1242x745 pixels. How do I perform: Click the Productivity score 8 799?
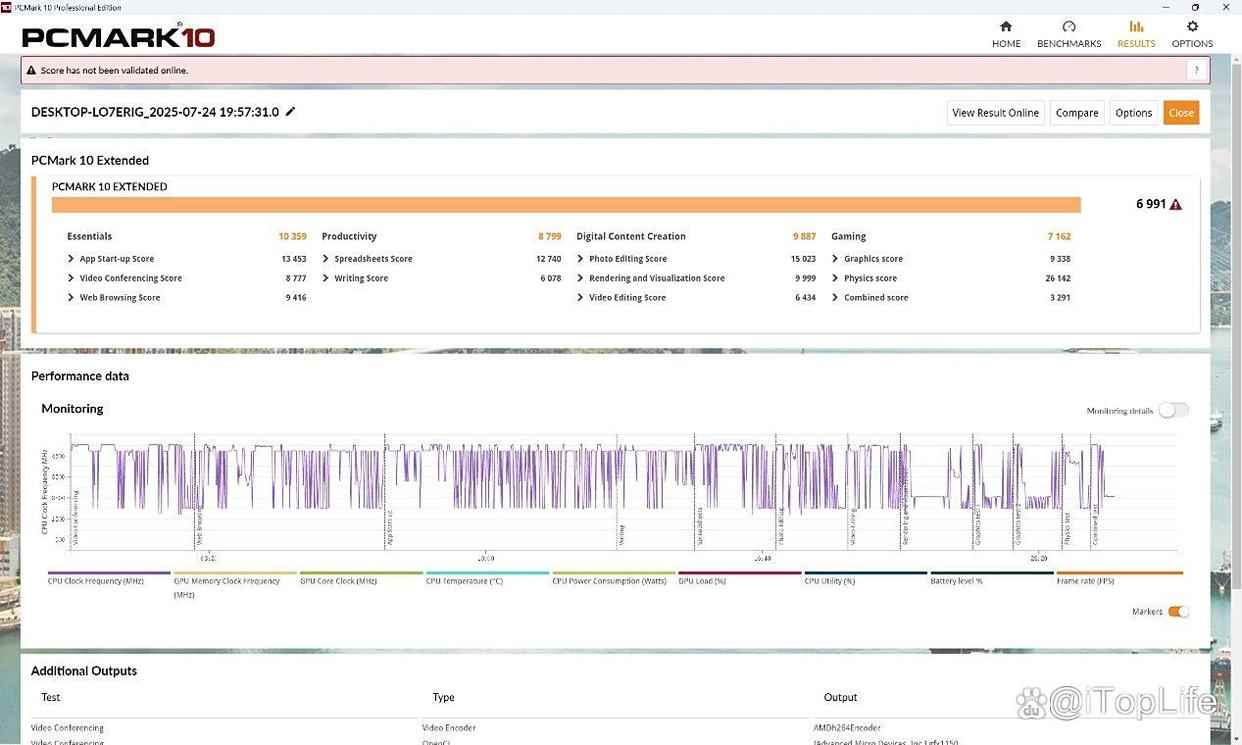click(550, 237)
